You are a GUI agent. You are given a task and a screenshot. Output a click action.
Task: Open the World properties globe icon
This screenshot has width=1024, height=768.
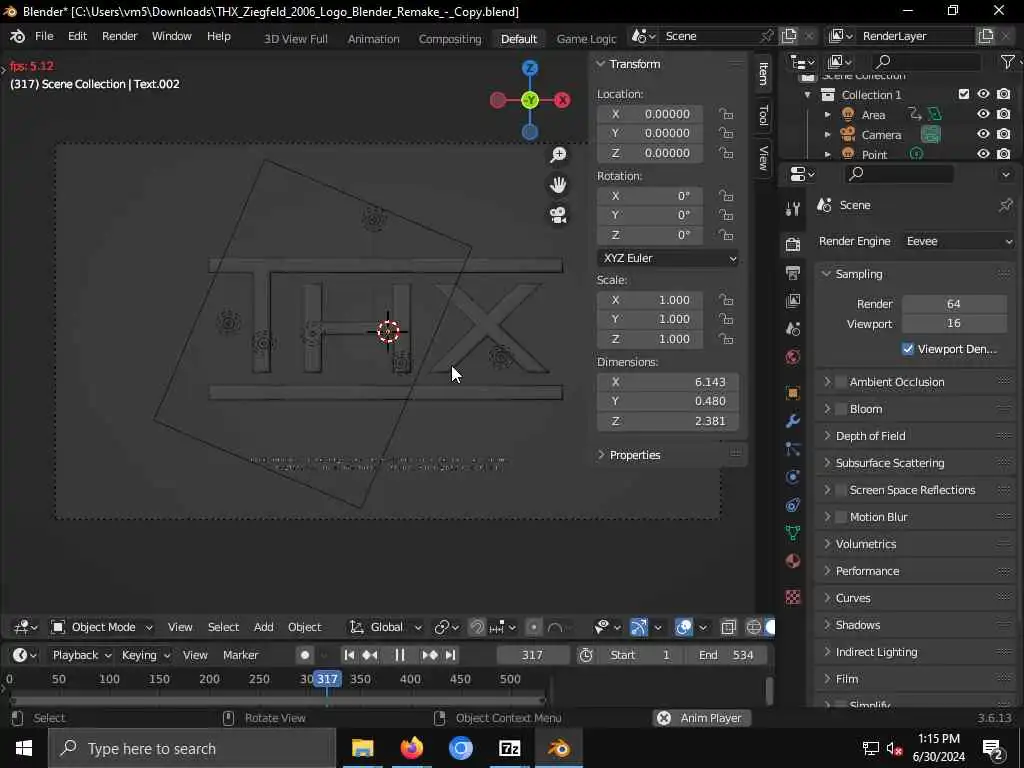click(793, 357)
